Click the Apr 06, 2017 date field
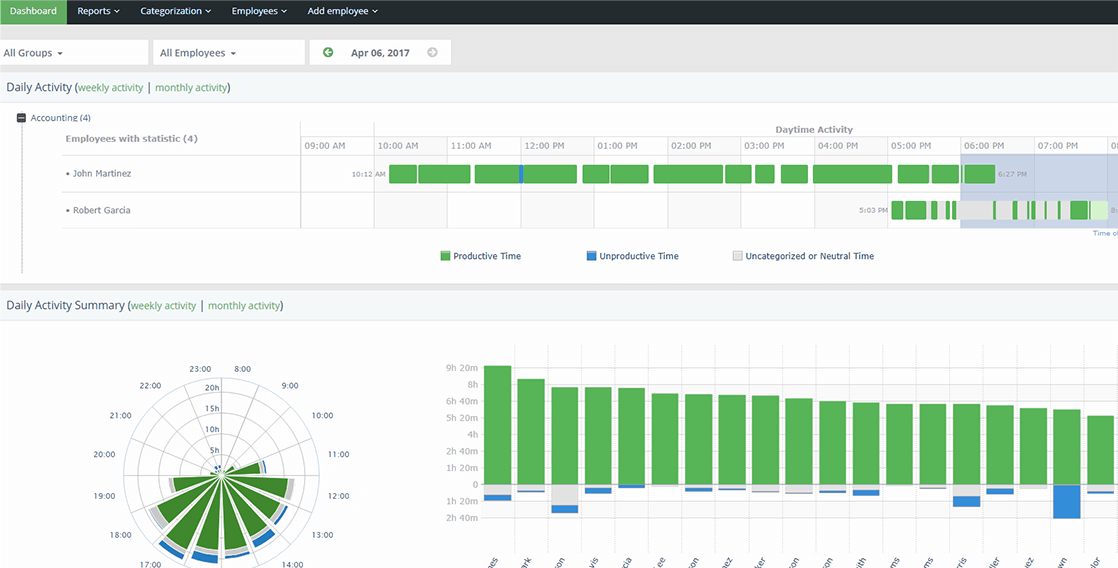The image size is (1118, 568). point(380,53)
